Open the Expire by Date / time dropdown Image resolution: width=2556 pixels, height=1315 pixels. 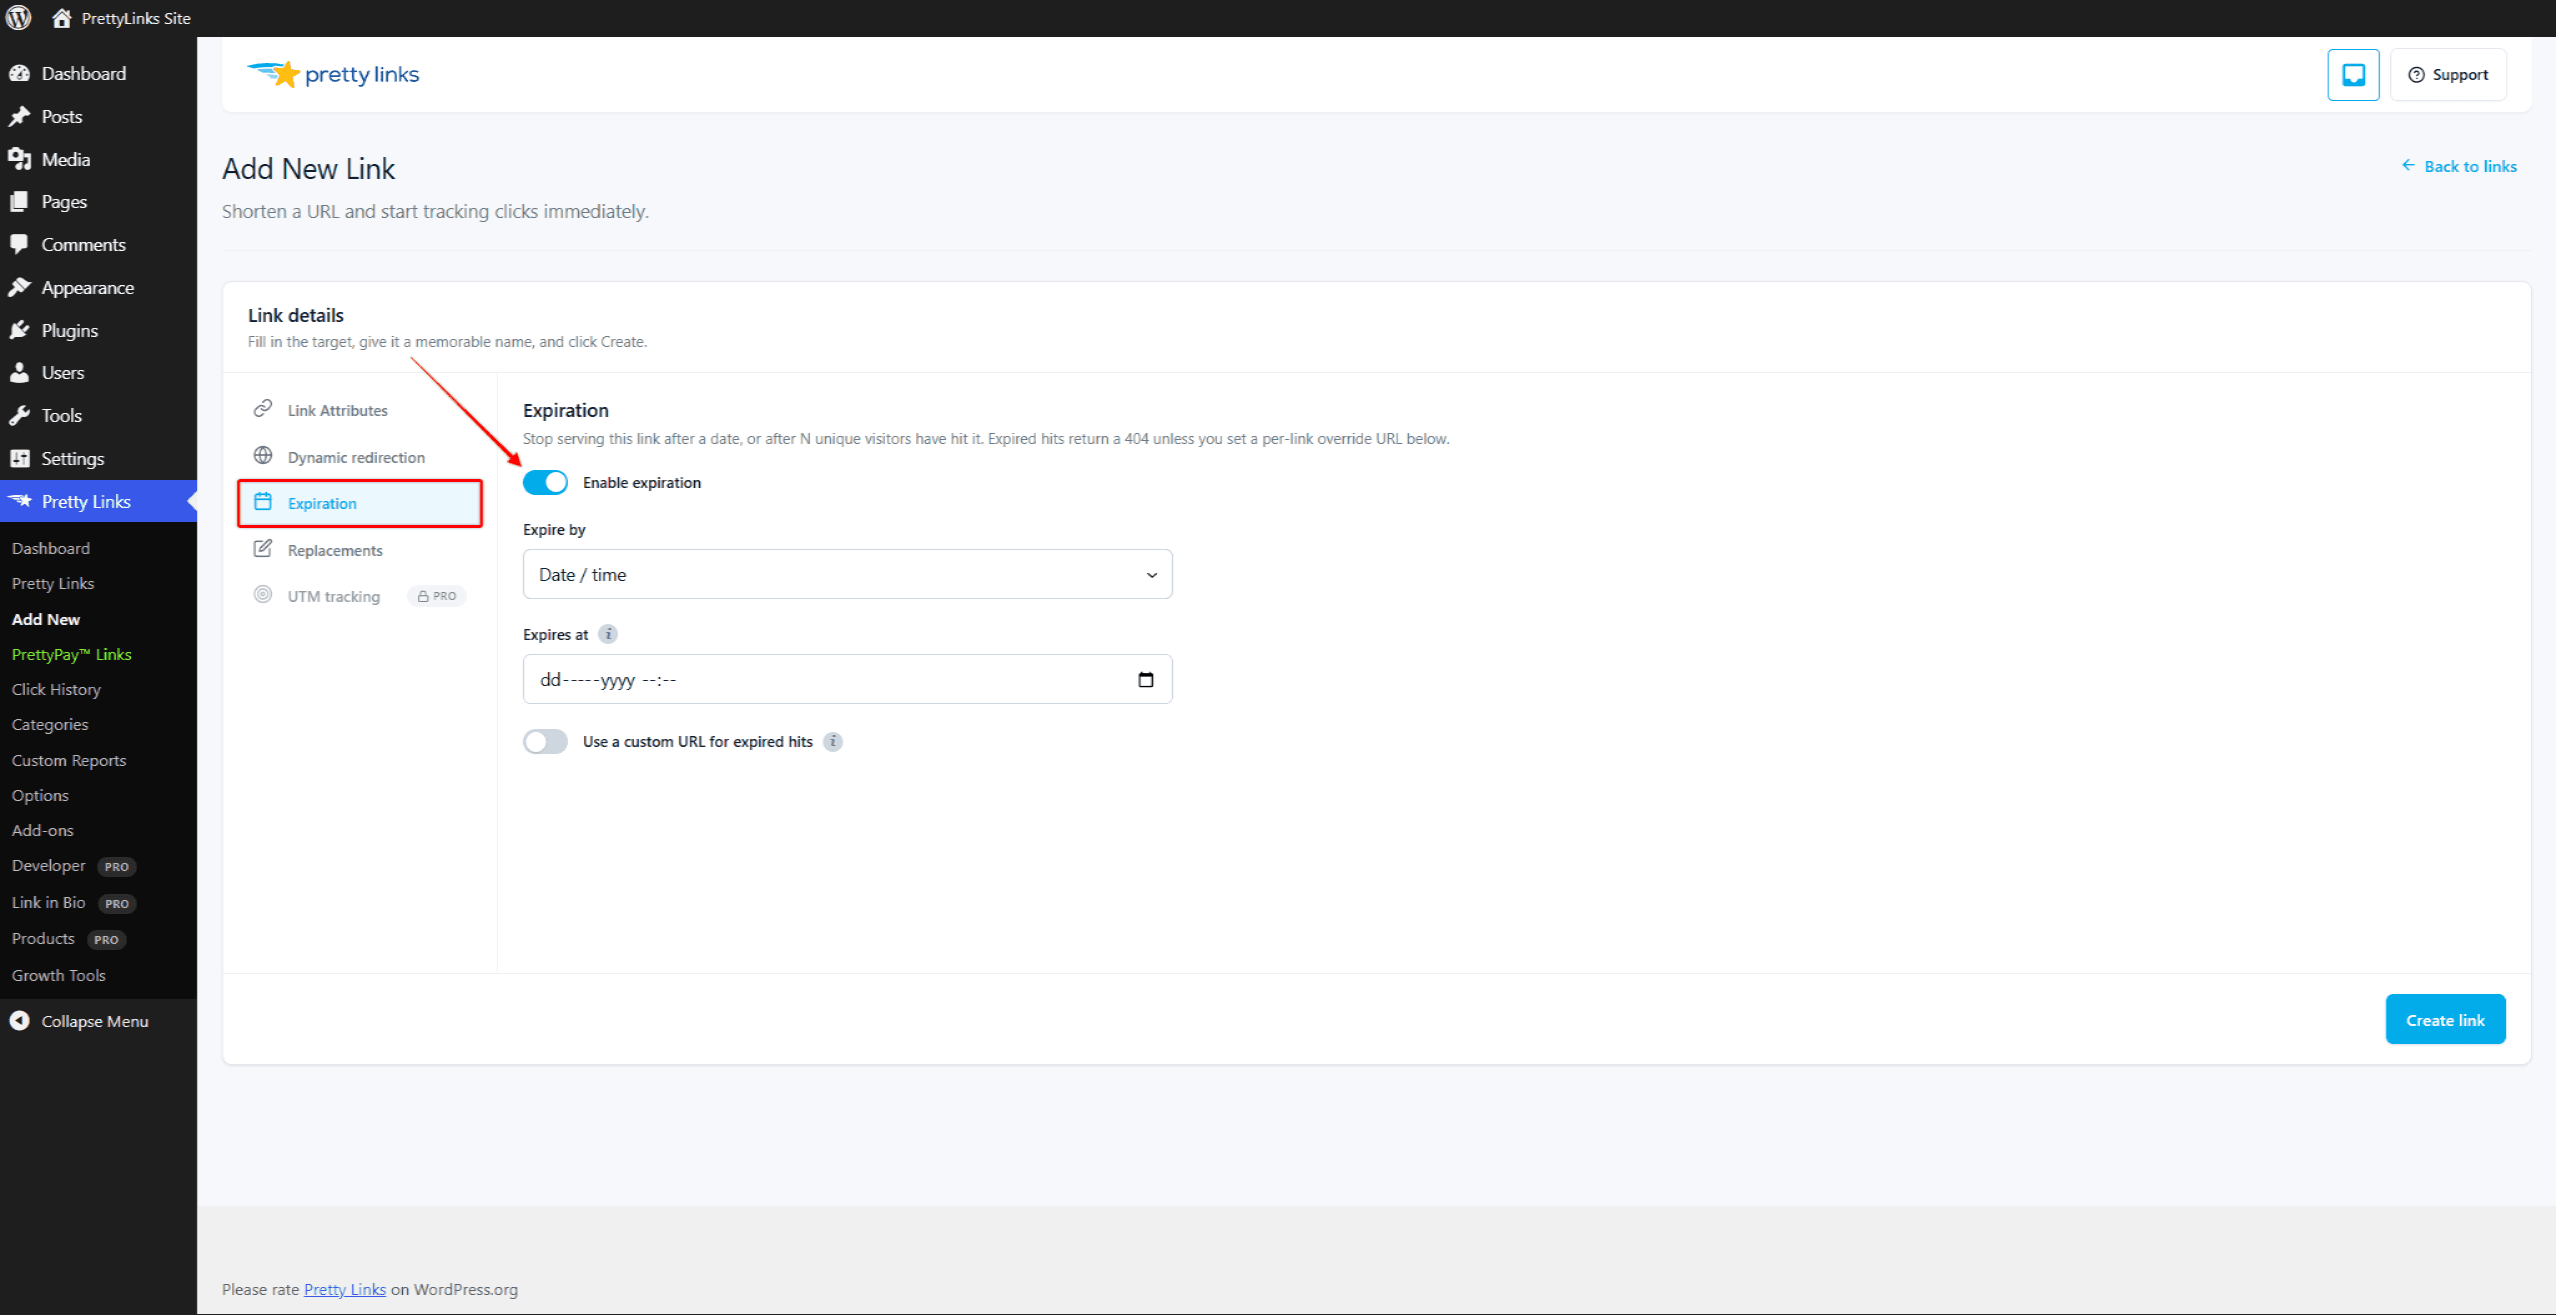pos(847,574)
